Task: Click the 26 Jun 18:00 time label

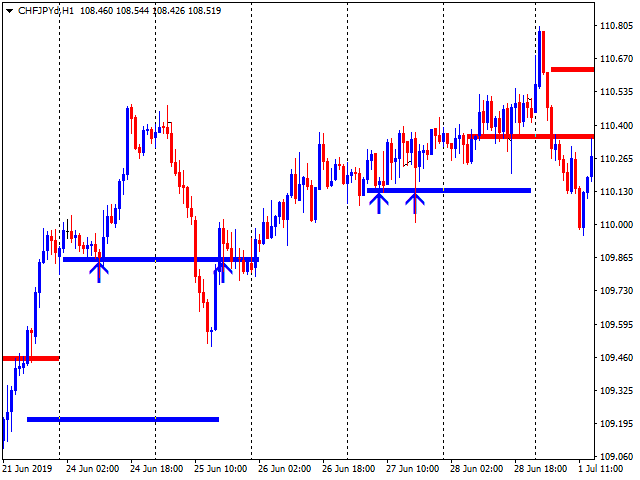Action: [349, 469]
